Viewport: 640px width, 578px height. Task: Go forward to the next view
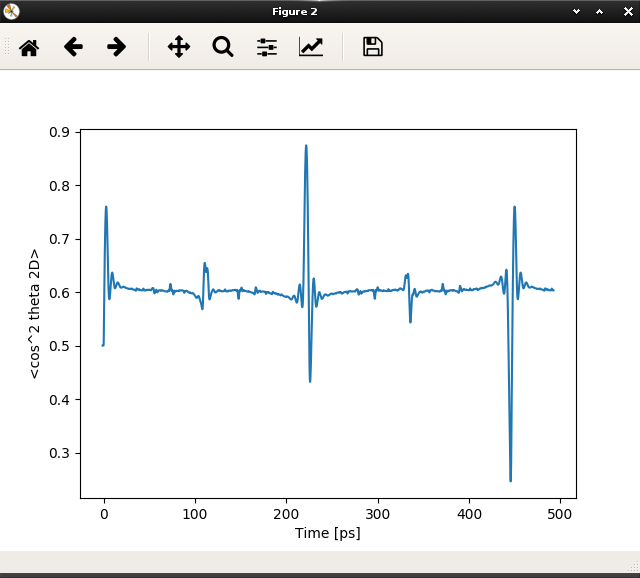point(117,47)
